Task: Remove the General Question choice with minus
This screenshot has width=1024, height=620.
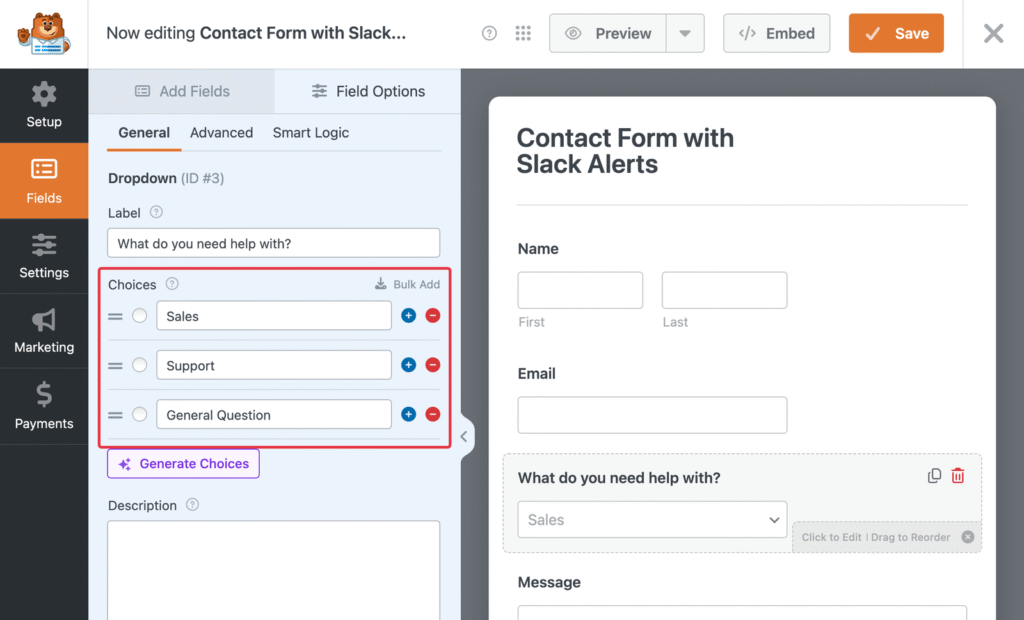Action: 433,414
